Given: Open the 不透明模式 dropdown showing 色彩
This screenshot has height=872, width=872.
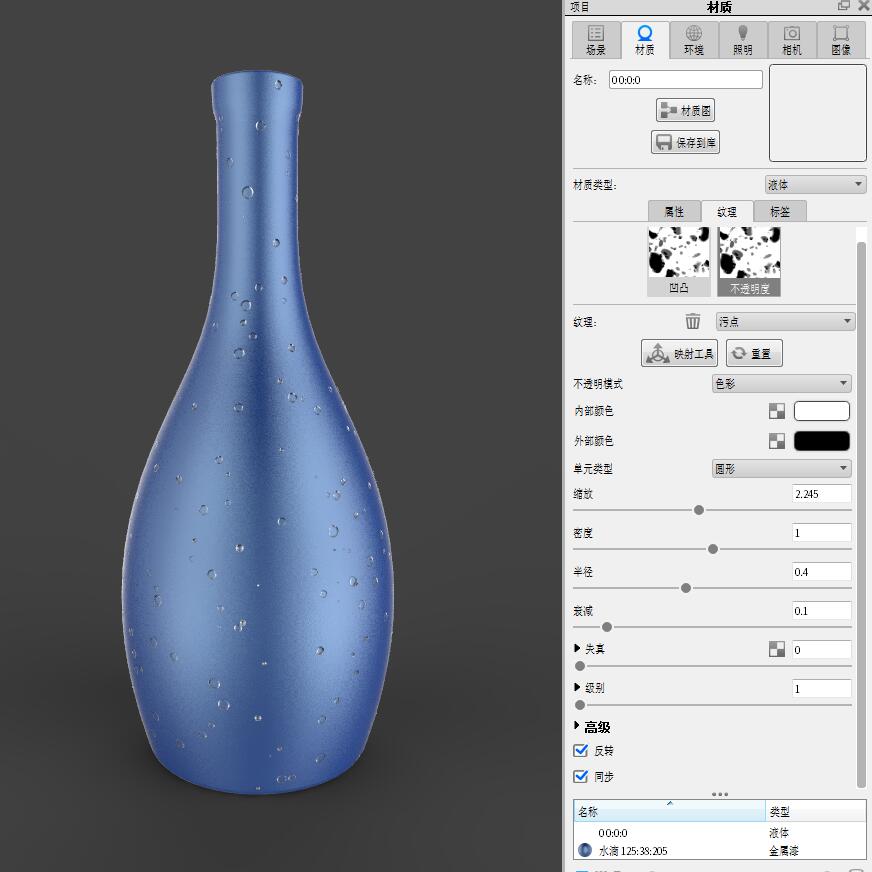Looking at the screenshot, I should point(781,383).
